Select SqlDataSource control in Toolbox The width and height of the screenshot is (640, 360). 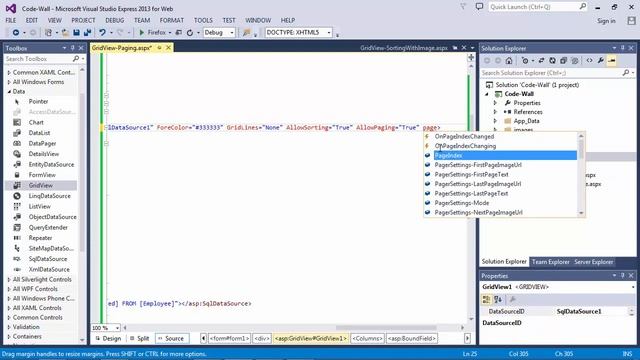point(48,259)
